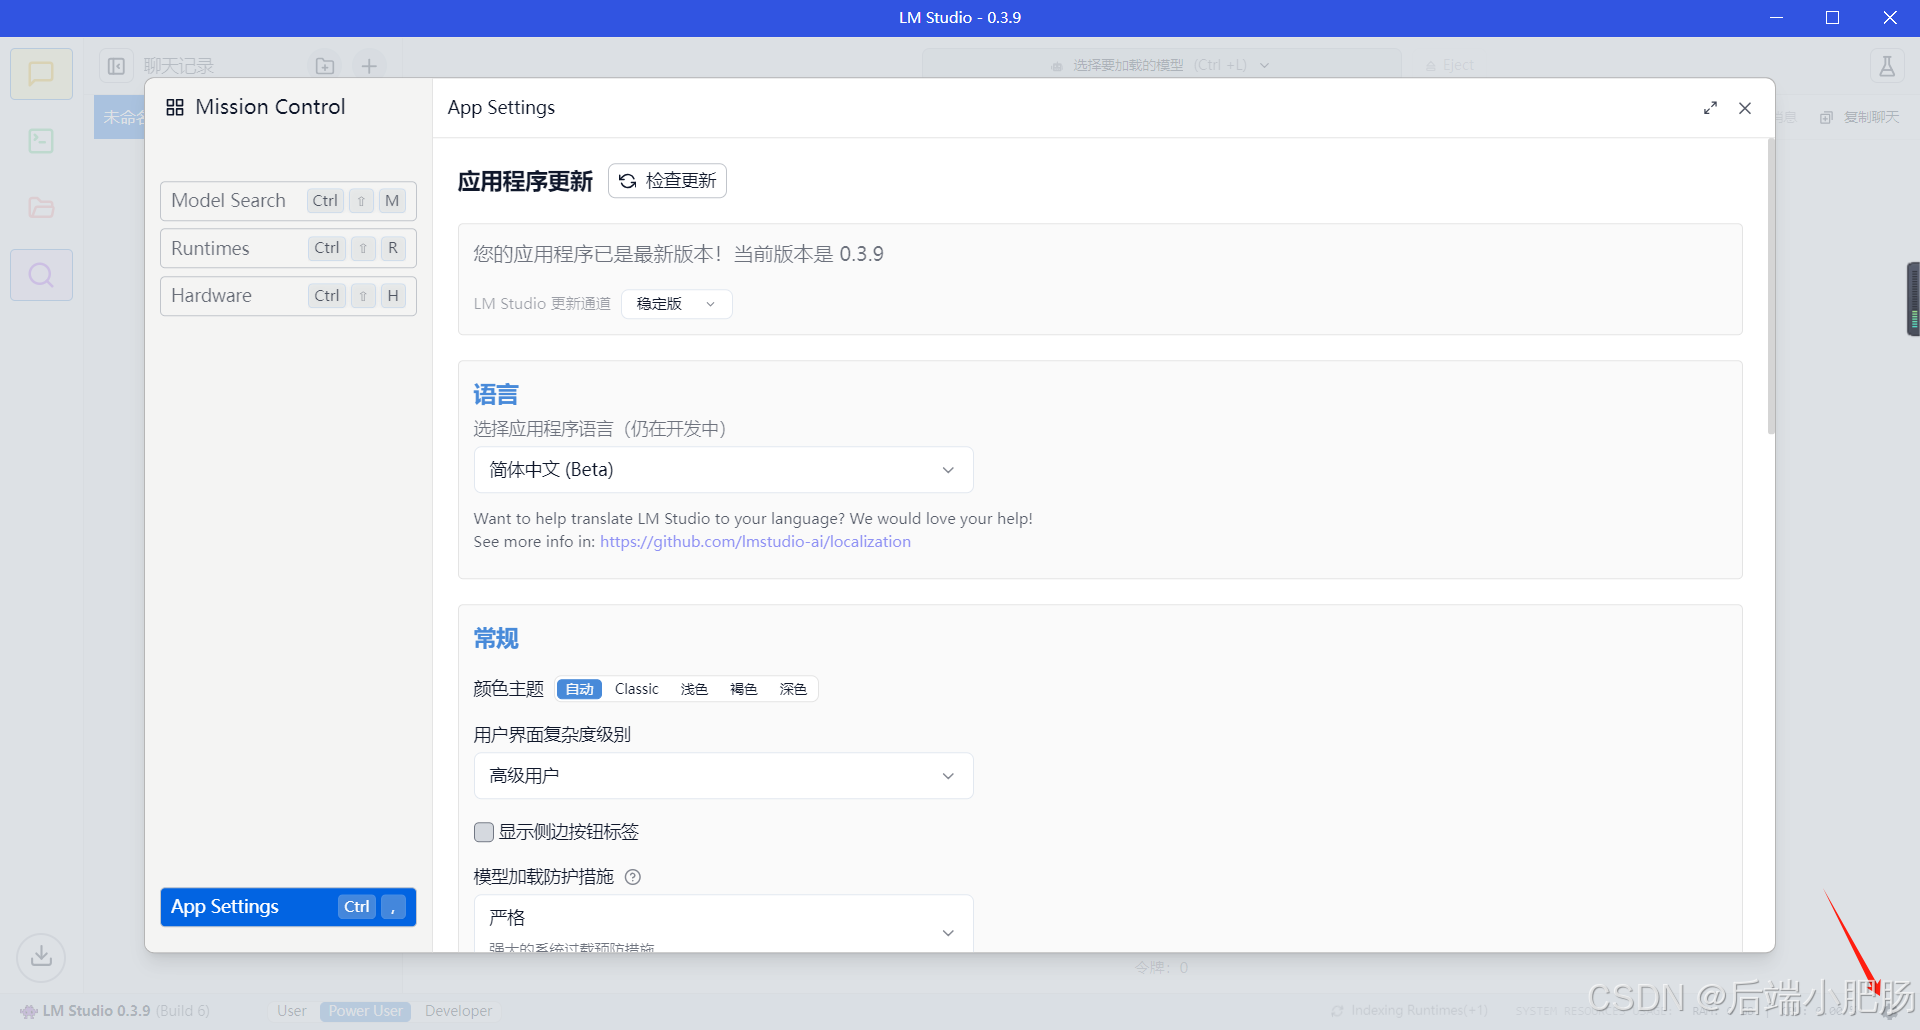
Task: Open the 稳定版 update channel dropdown
Action: click(676, 304)
